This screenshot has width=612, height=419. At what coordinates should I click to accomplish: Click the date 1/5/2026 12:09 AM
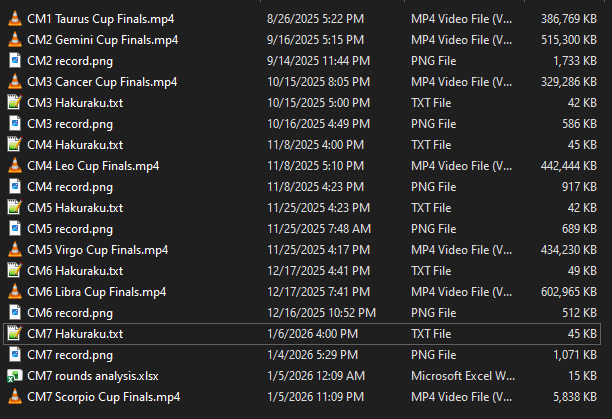(316, 376)
